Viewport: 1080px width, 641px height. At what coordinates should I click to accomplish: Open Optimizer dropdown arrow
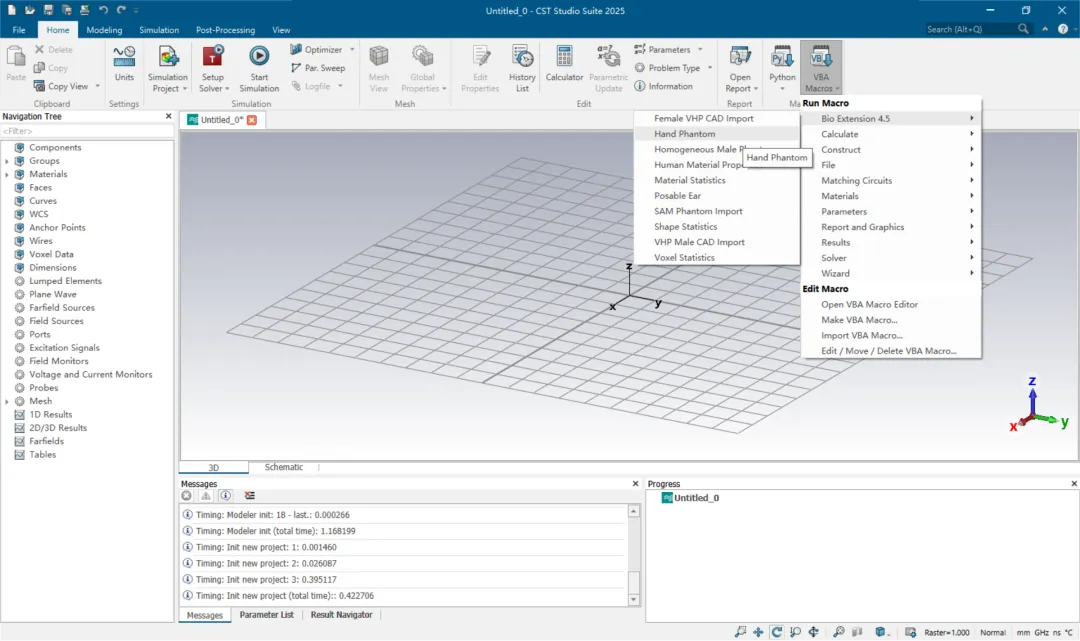pos(352,50)
